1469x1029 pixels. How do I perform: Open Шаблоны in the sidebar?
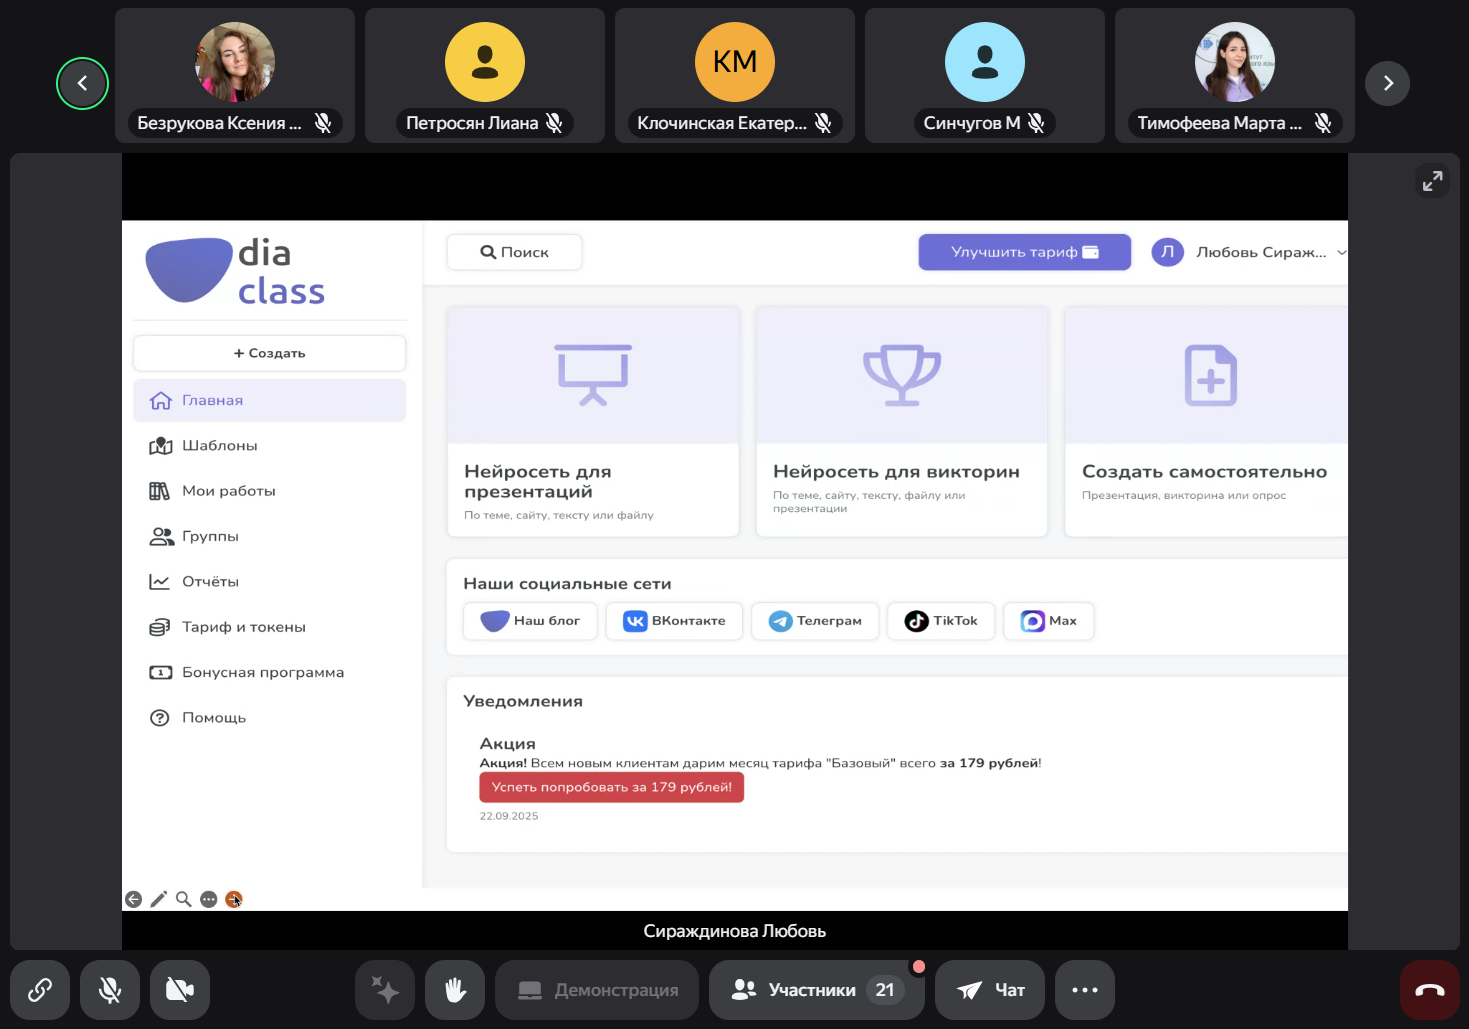[x=270, y=446]
